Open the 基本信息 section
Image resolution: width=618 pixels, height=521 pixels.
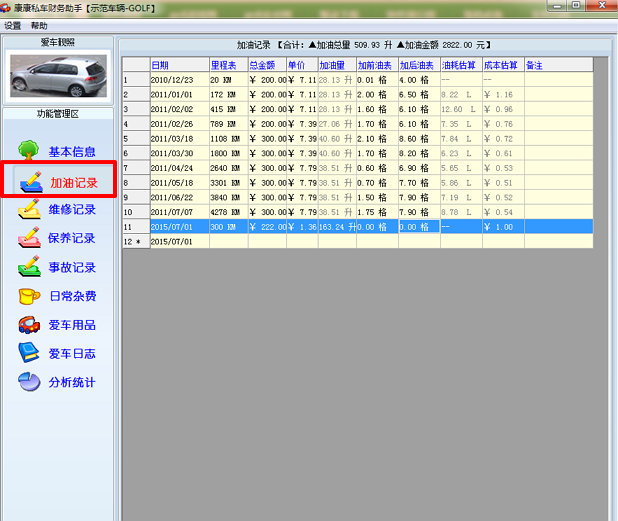72,152
